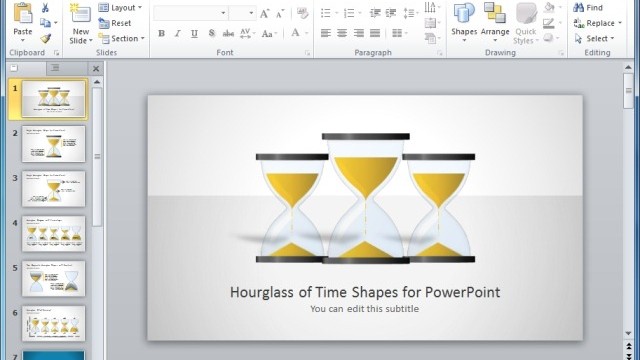Viewport: 640px width, 360px height.
Task: Select slide 1 thumbnail
Action: pyautogui.click(x=53, y=99)
